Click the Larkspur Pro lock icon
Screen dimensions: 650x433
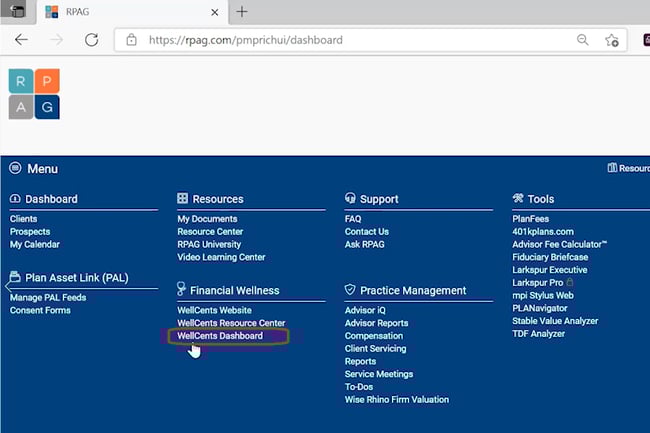click(x=570, y=282)
